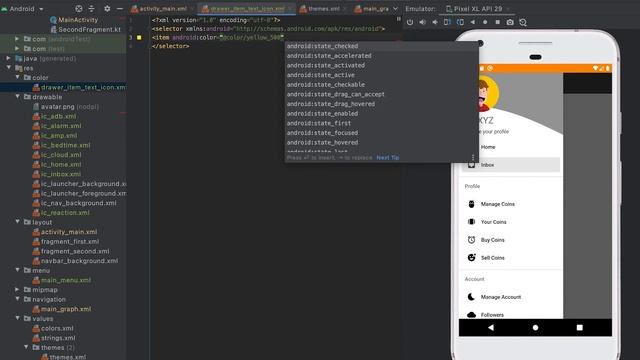Select the Pixel XL API 29 emulator tab
The image size is (640, 360).
click(x=478, y=9)
